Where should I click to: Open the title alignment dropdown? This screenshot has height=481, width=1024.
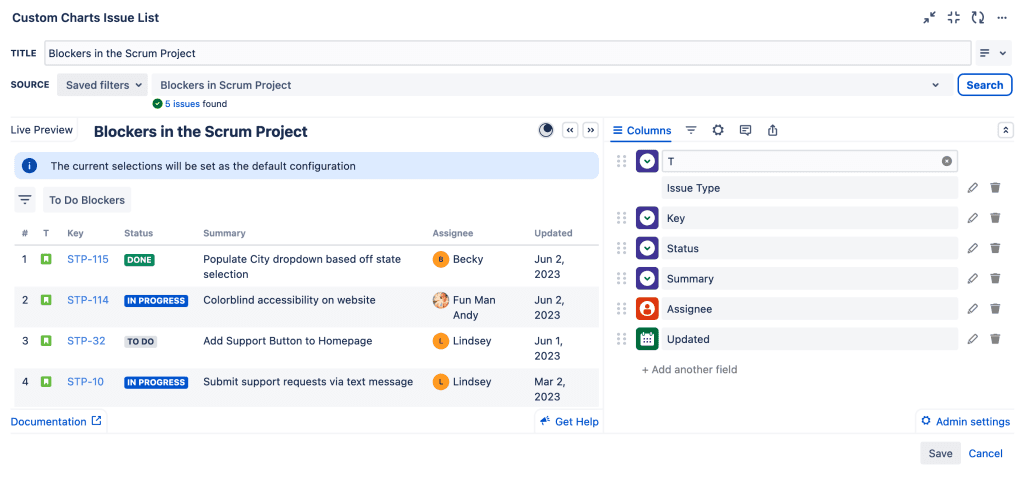pos(993,53)
